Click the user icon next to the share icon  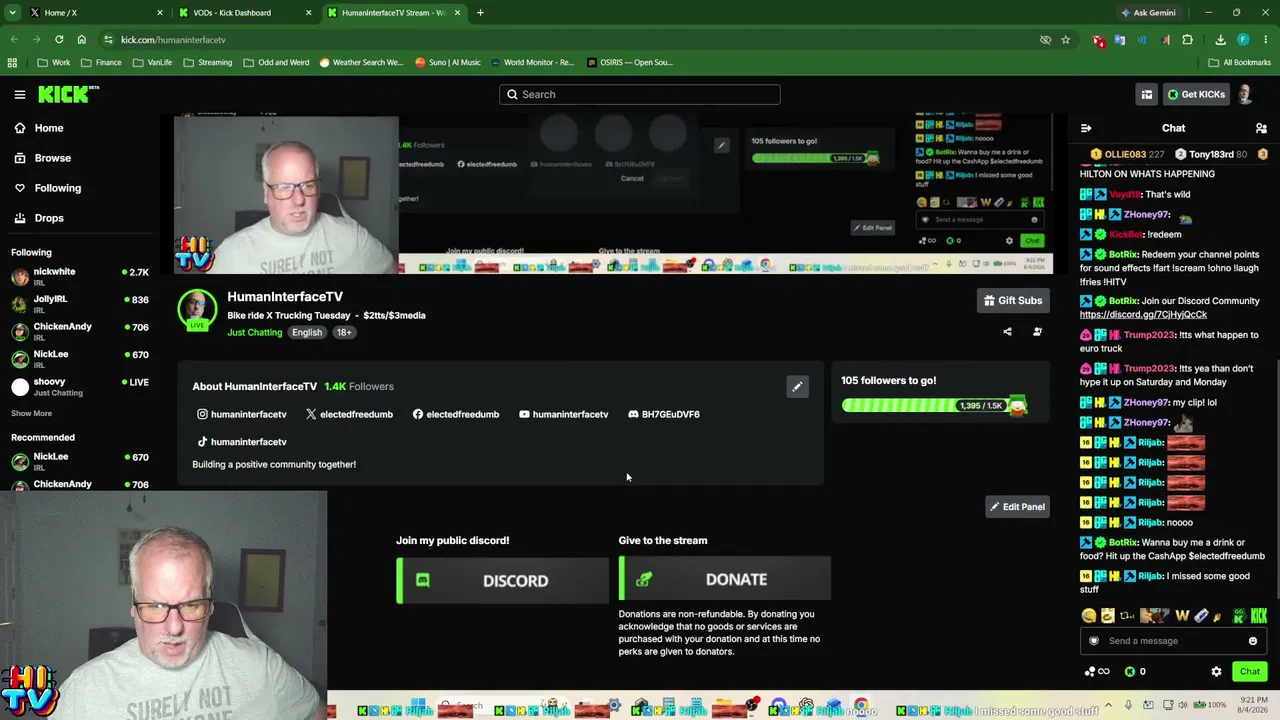coord(1037,332)
